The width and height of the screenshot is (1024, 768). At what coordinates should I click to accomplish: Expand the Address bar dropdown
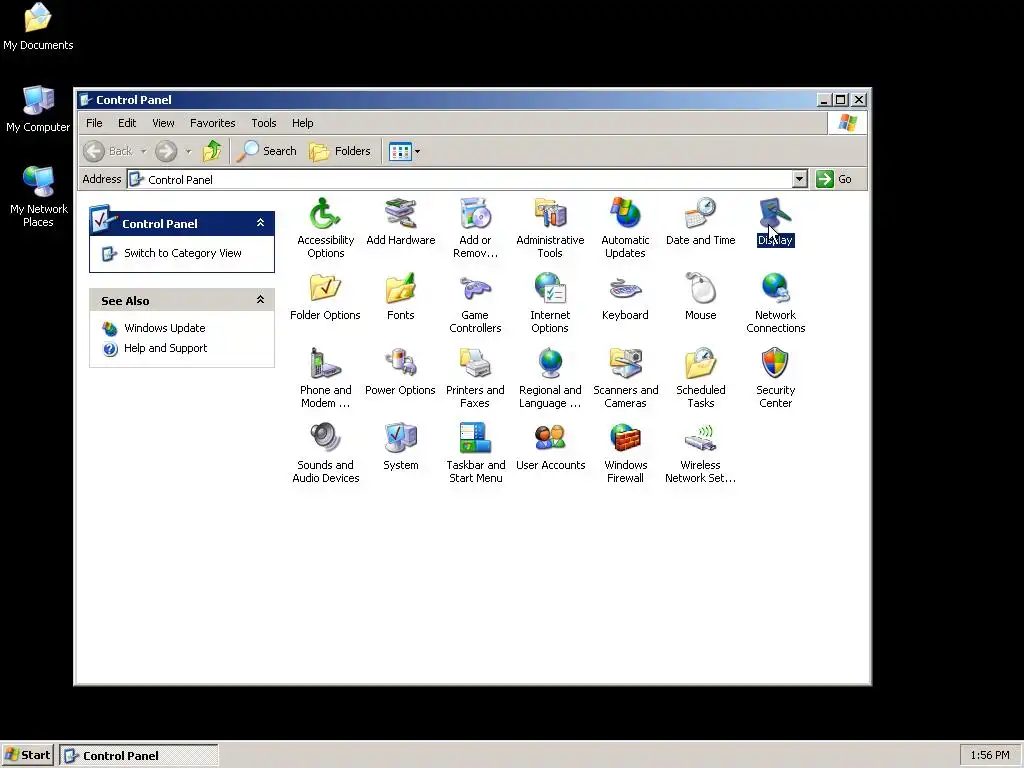click(799, 179)
